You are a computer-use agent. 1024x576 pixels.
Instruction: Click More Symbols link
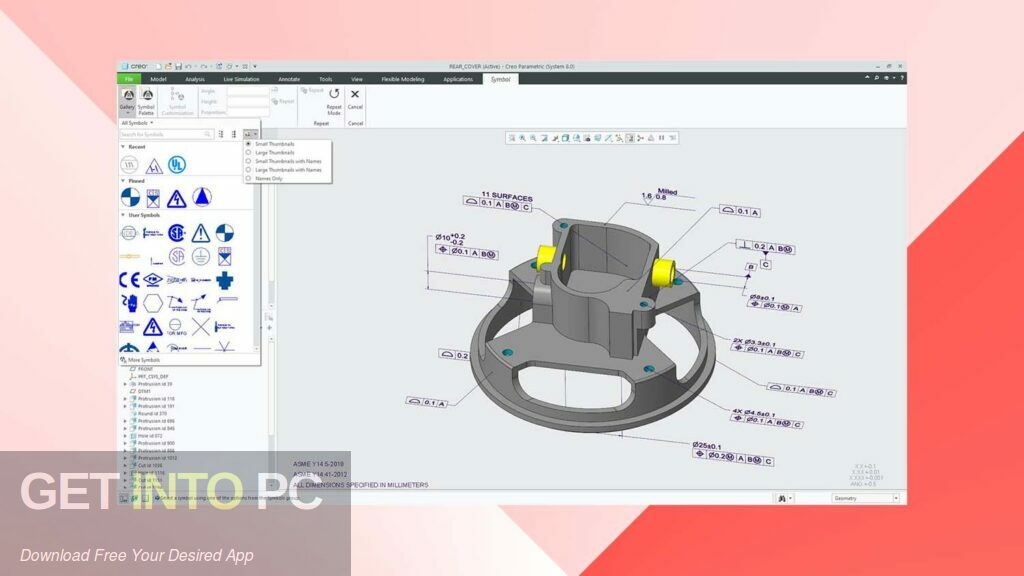[x=144, y=360]
